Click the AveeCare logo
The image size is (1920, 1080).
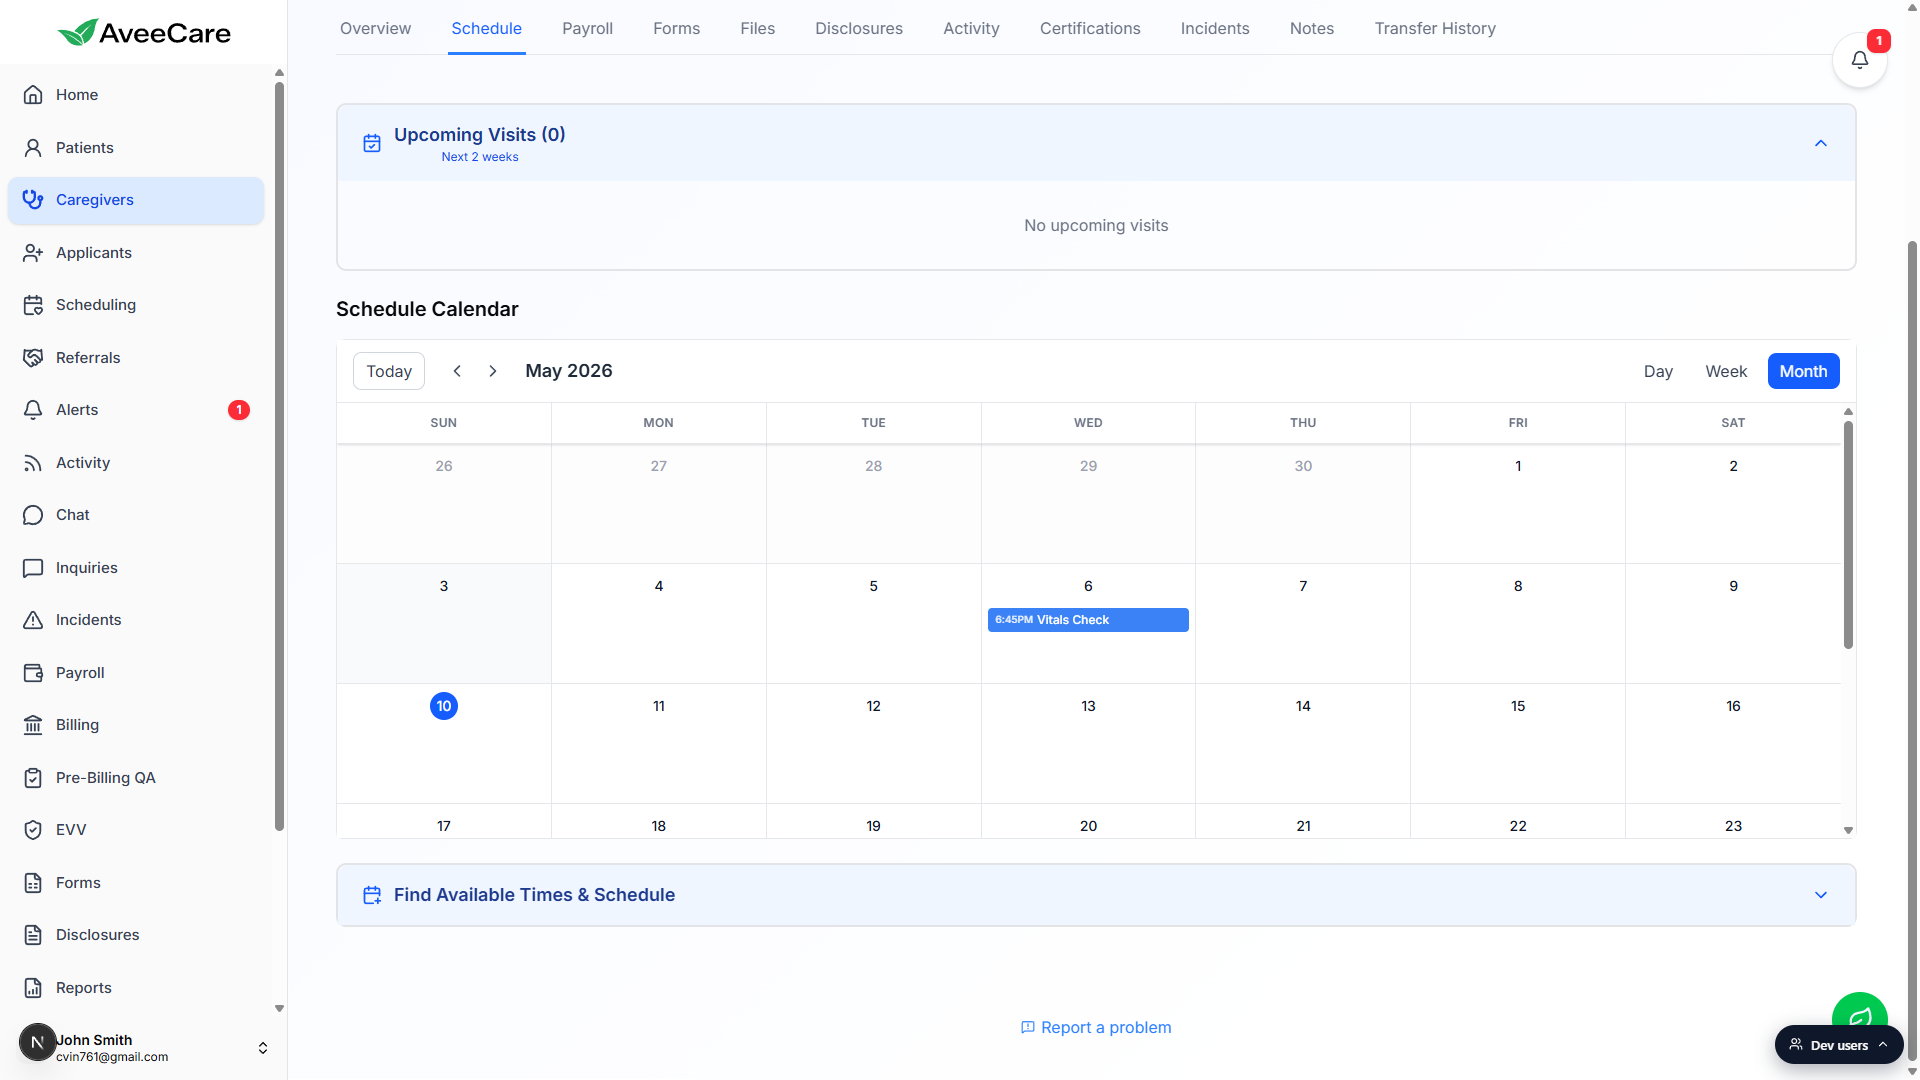[144, 33]
